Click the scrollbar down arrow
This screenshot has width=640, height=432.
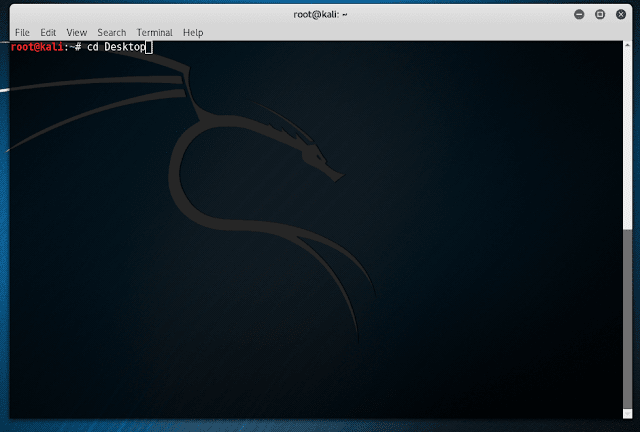pos(627,414)
